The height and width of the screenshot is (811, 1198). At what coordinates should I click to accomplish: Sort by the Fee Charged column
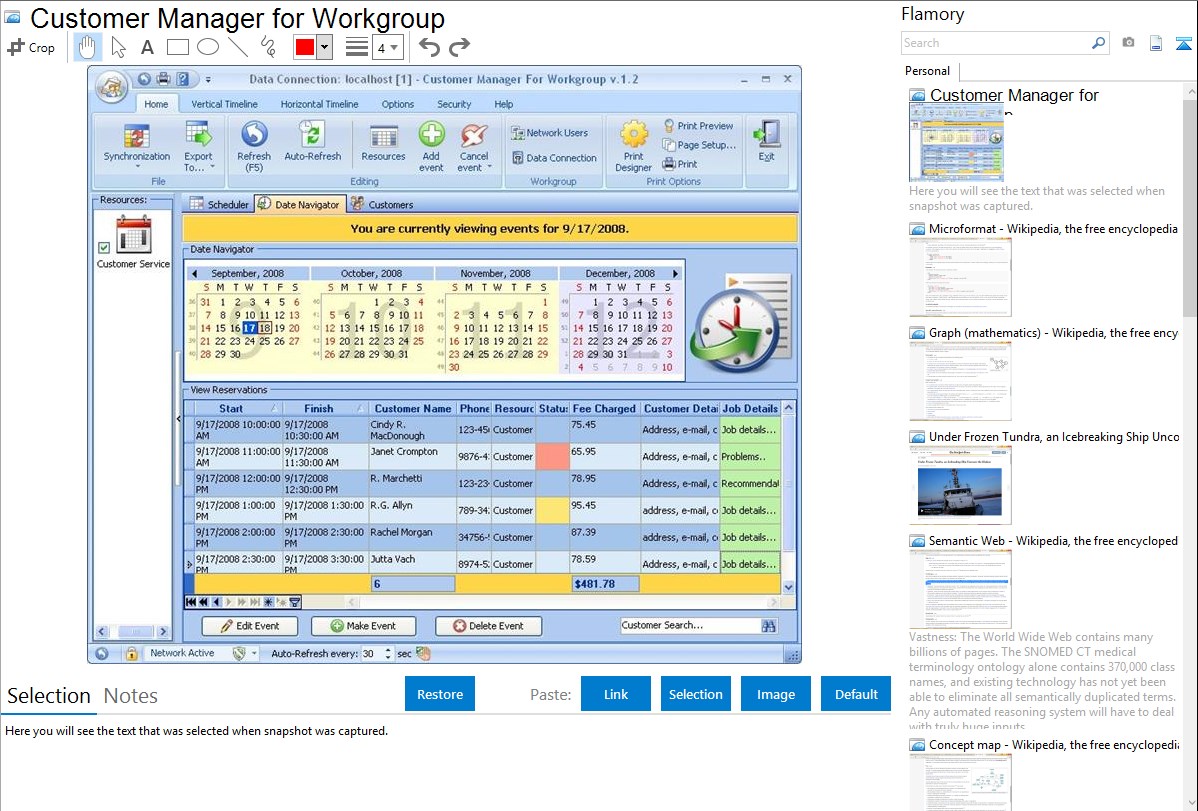[604, 409]
